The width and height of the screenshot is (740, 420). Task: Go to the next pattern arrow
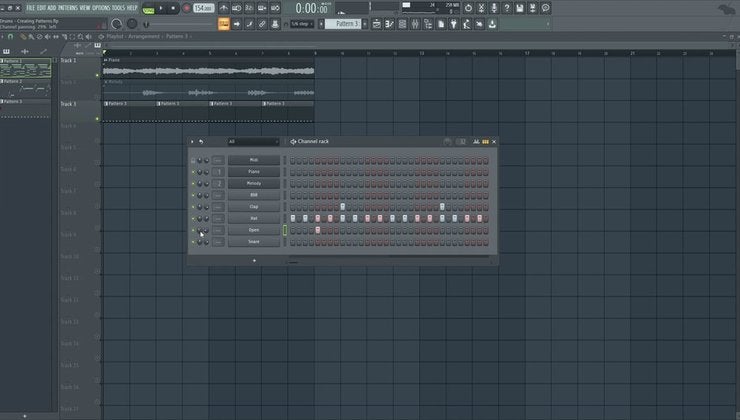coord(365,24)
